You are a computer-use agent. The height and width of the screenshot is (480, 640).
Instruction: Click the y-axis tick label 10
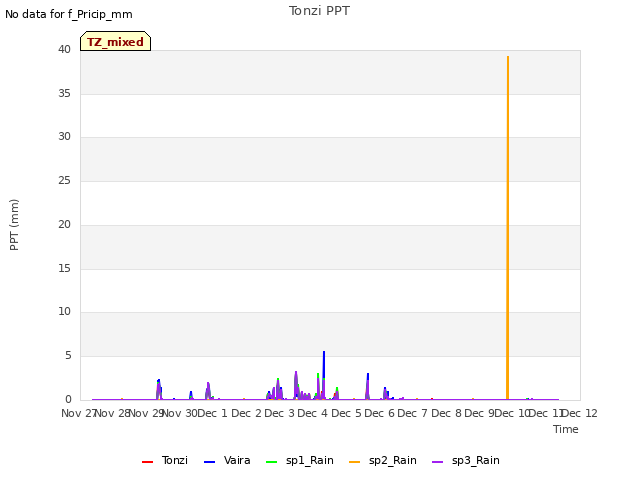coord(64,312)
